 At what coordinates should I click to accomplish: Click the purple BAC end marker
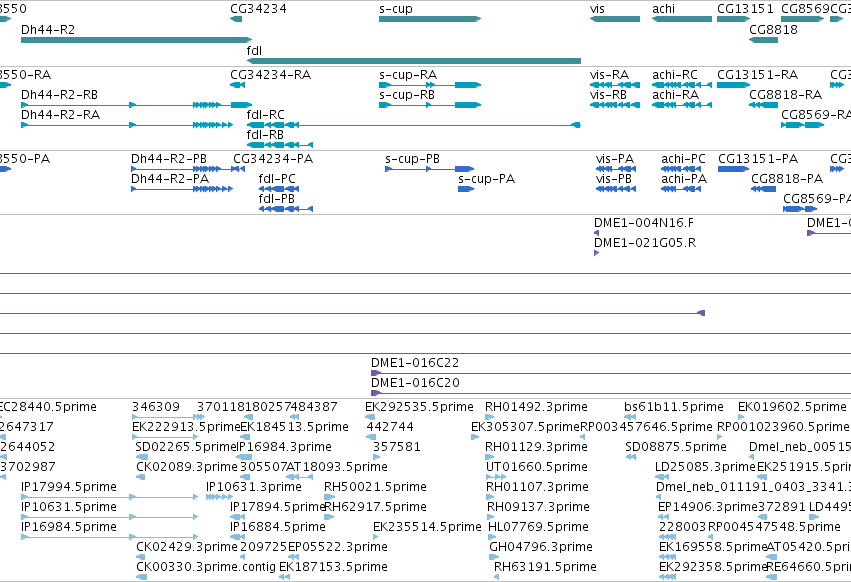pyautogui.click(x=701, y=313)
